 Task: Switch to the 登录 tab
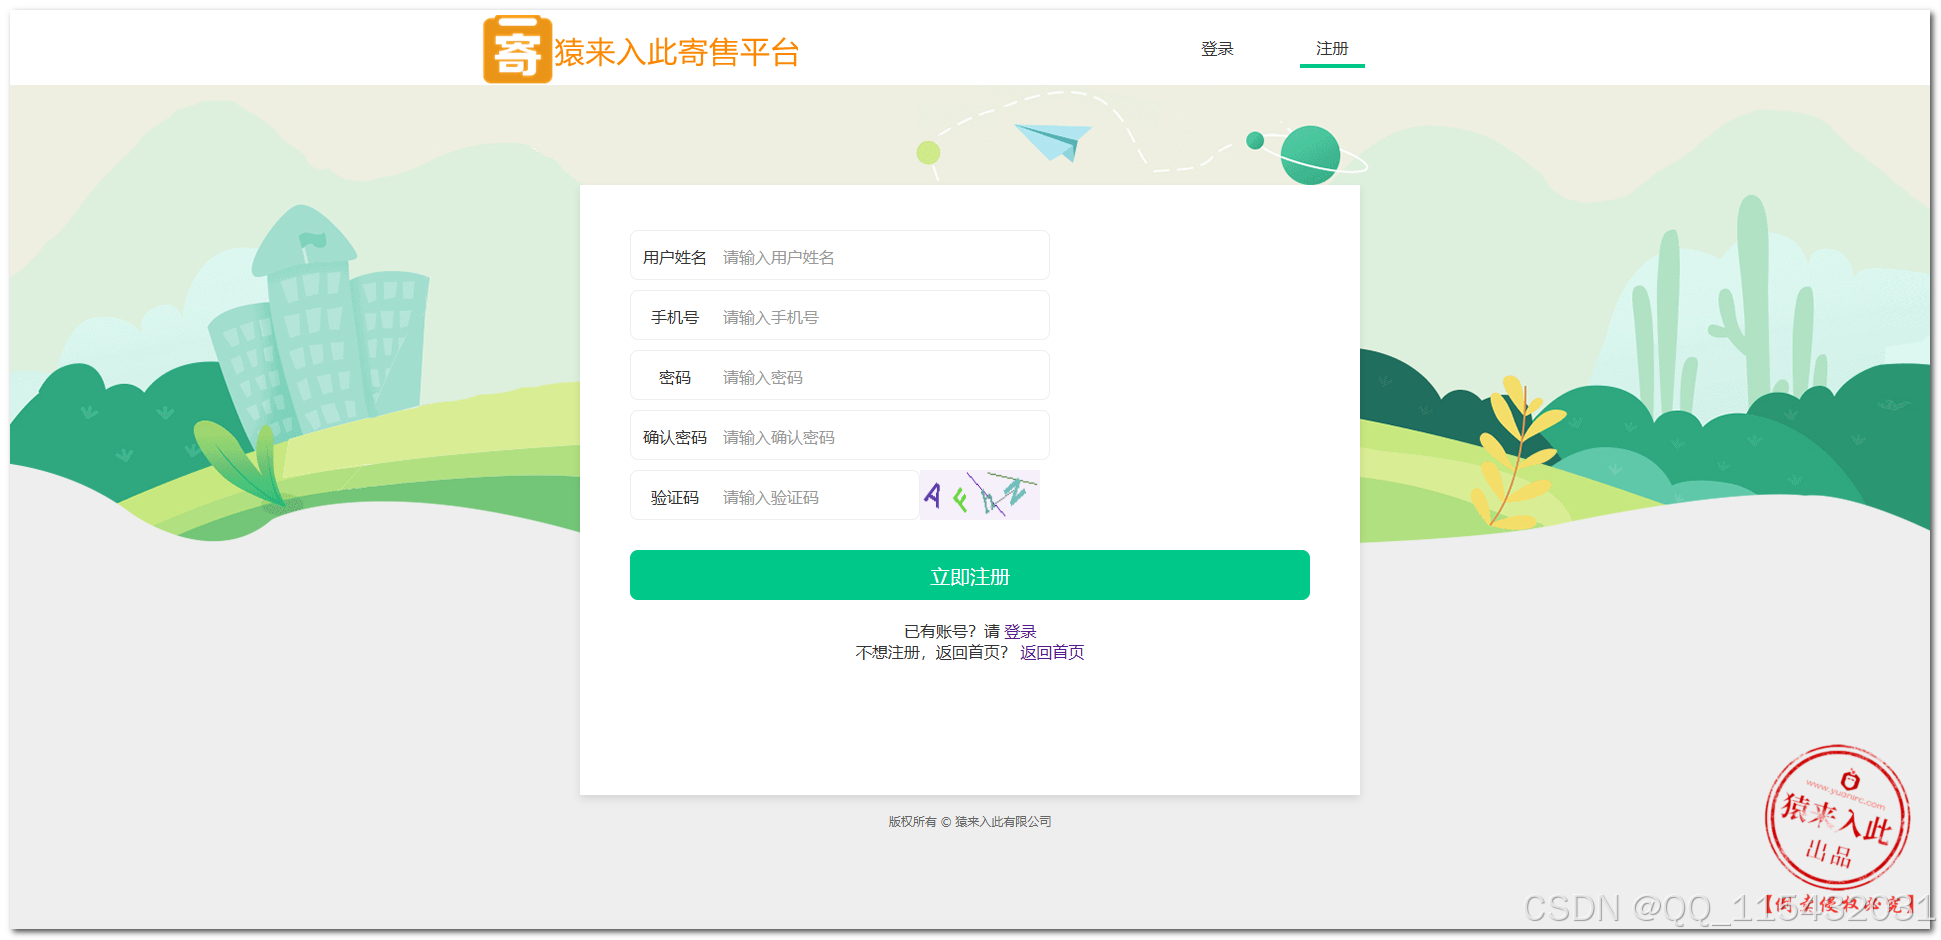(x=1217, y=48)
